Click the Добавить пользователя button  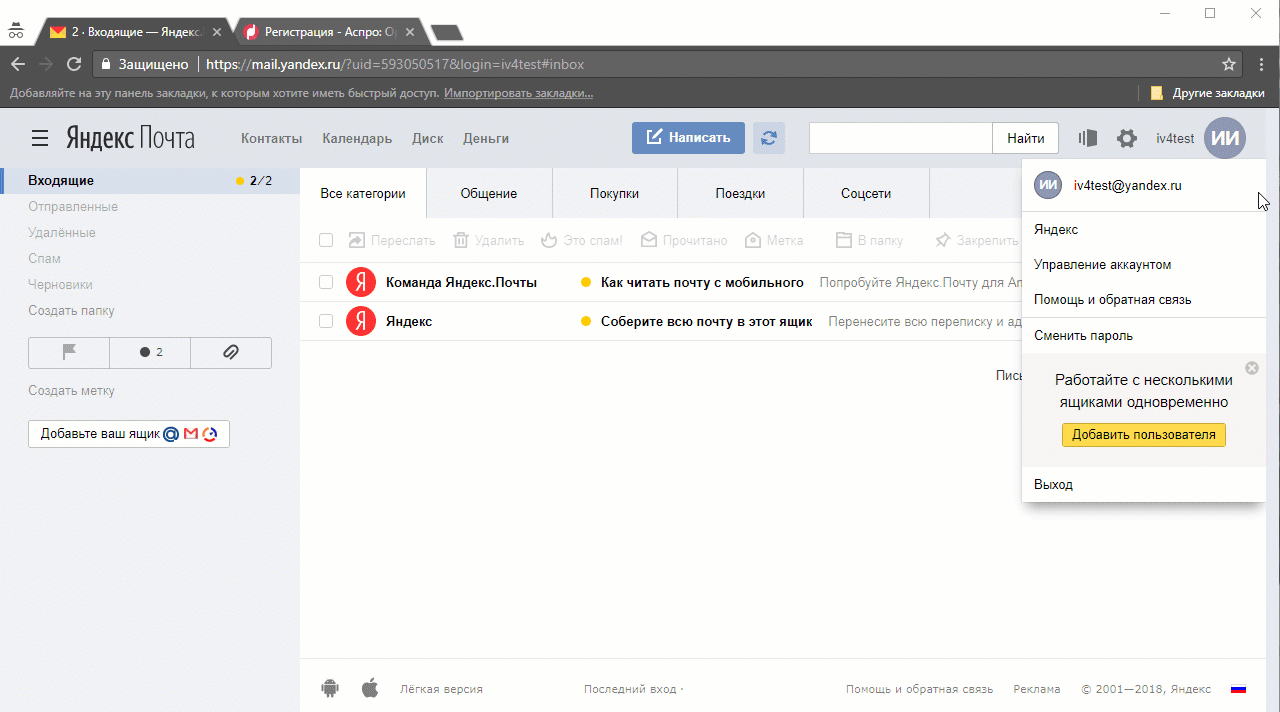1143,435
